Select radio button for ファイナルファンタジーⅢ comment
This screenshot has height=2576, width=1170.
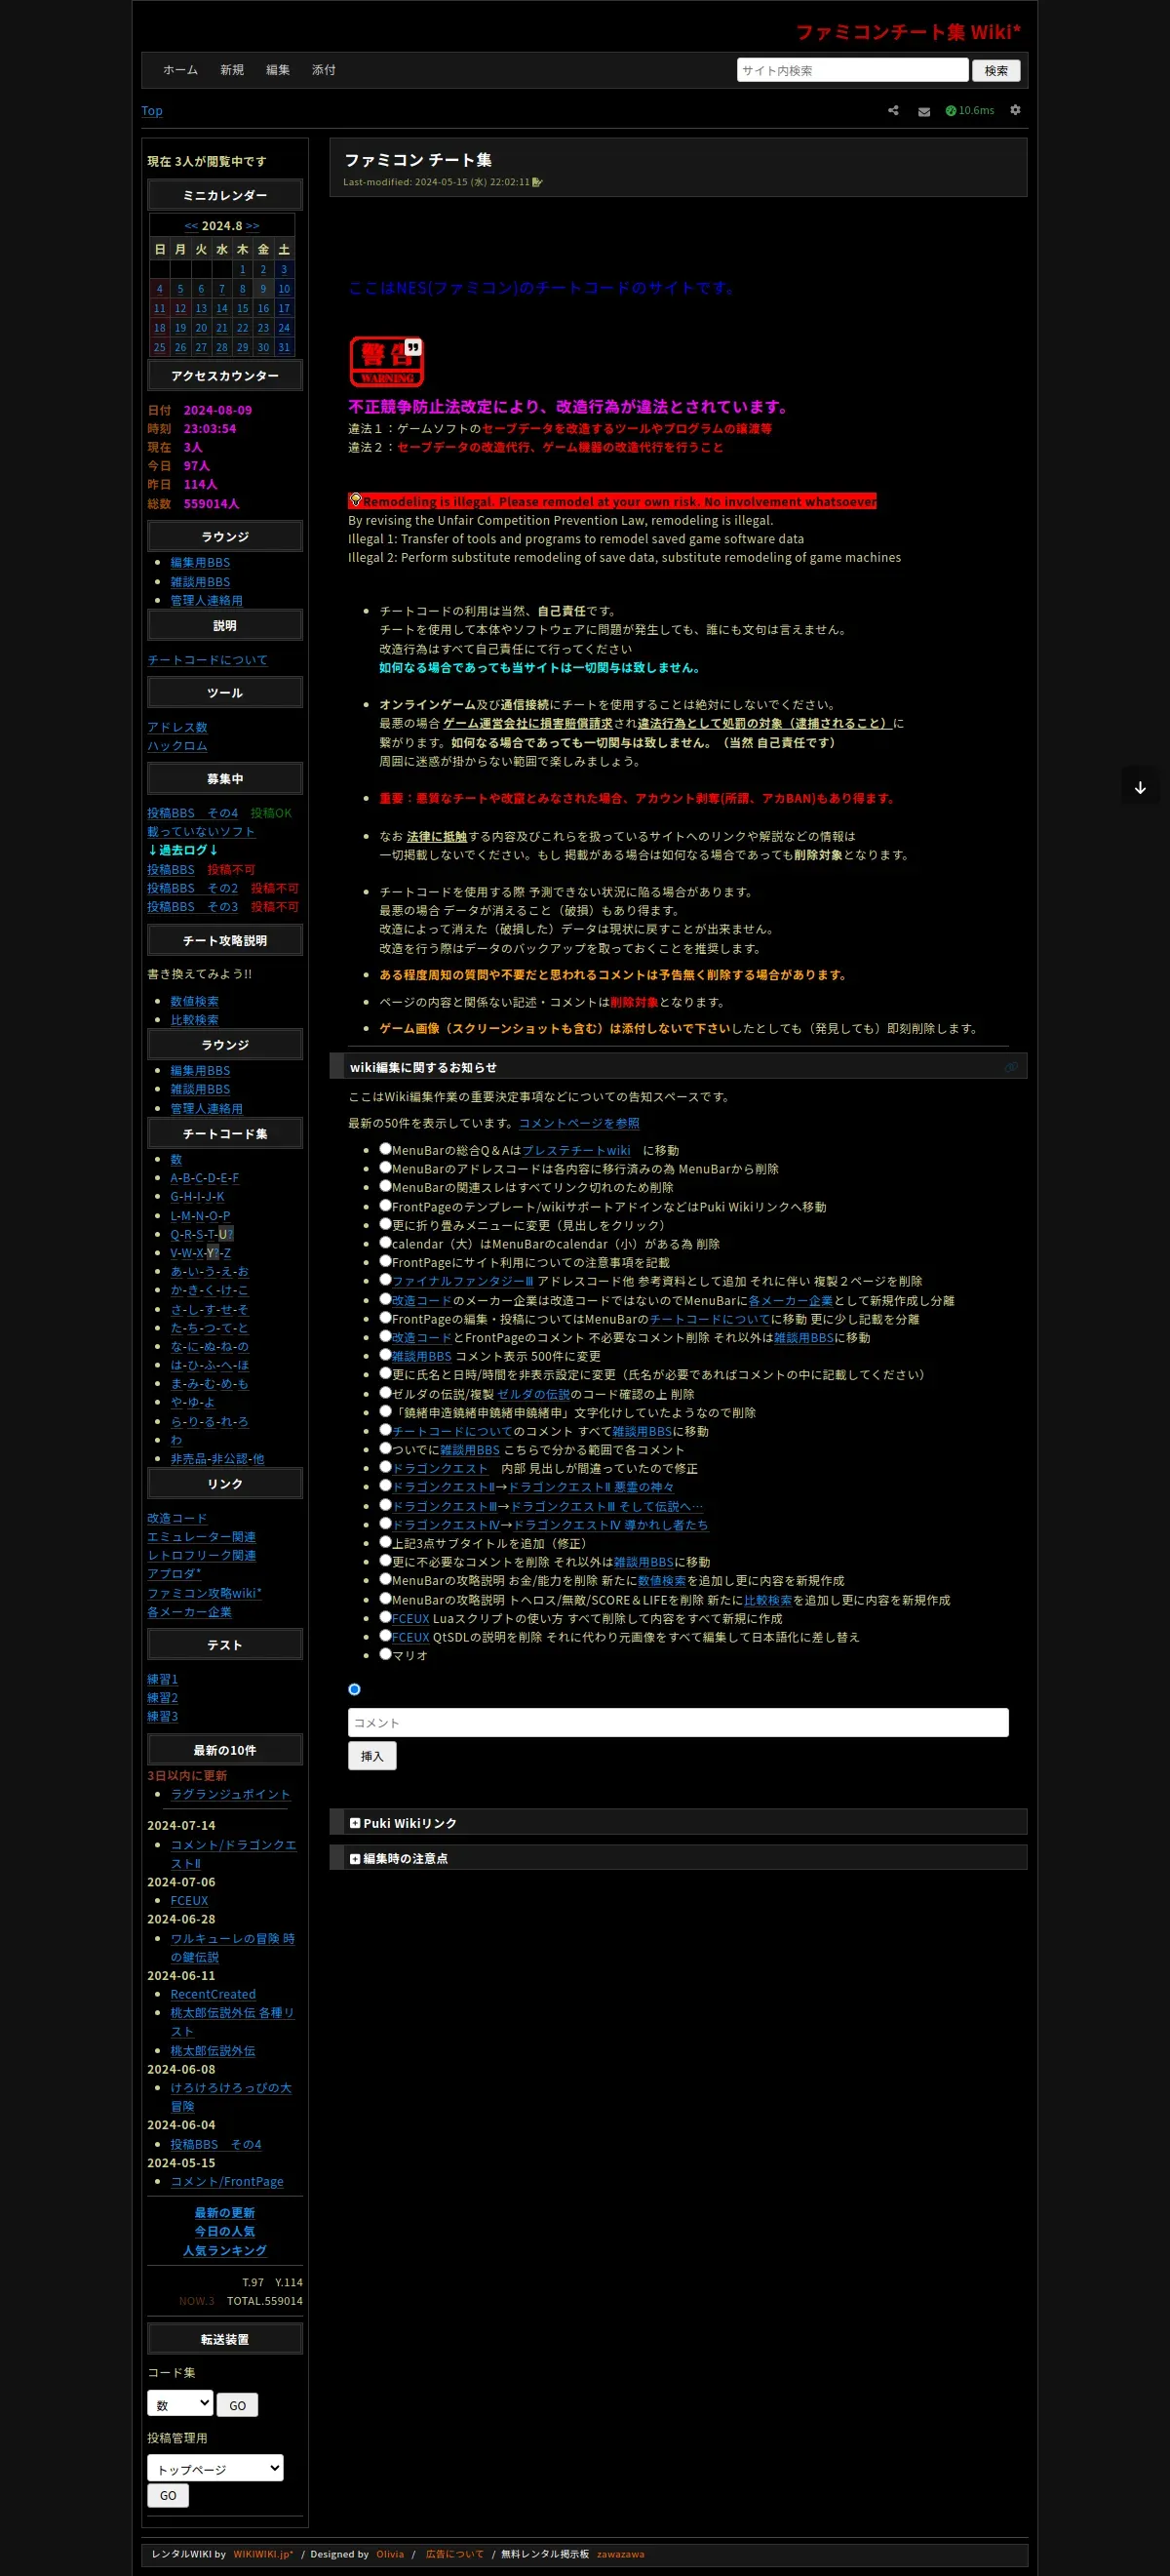(x=385, y=1279)
